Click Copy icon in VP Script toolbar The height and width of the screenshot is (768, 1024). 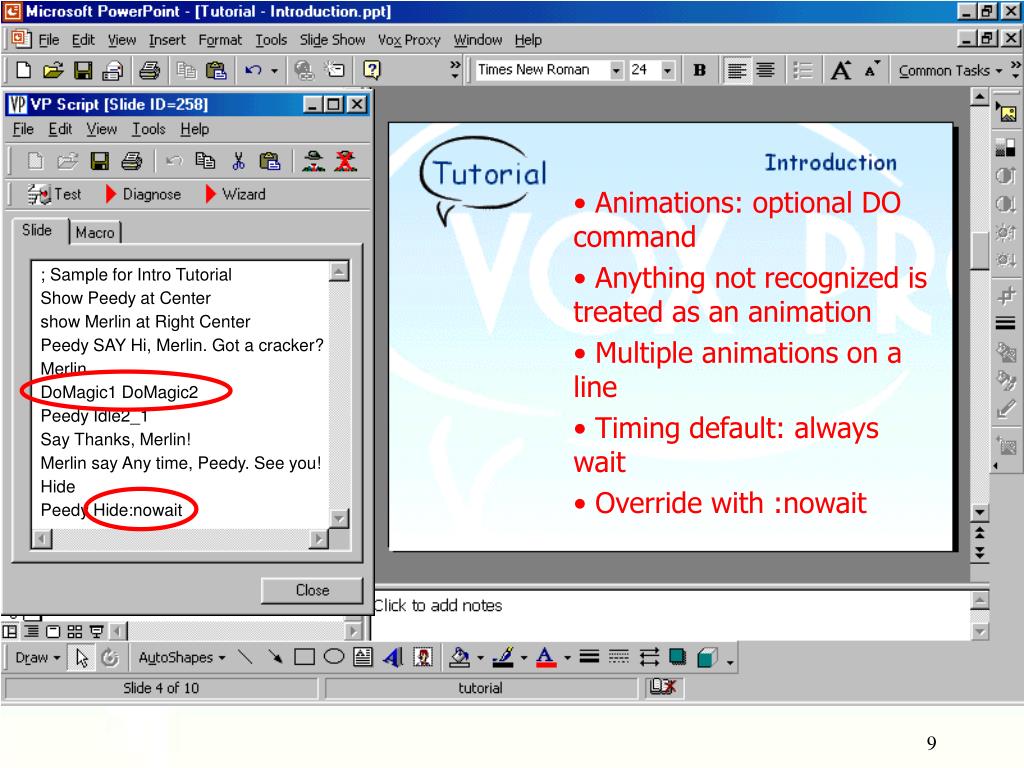[x=205, y=161]
